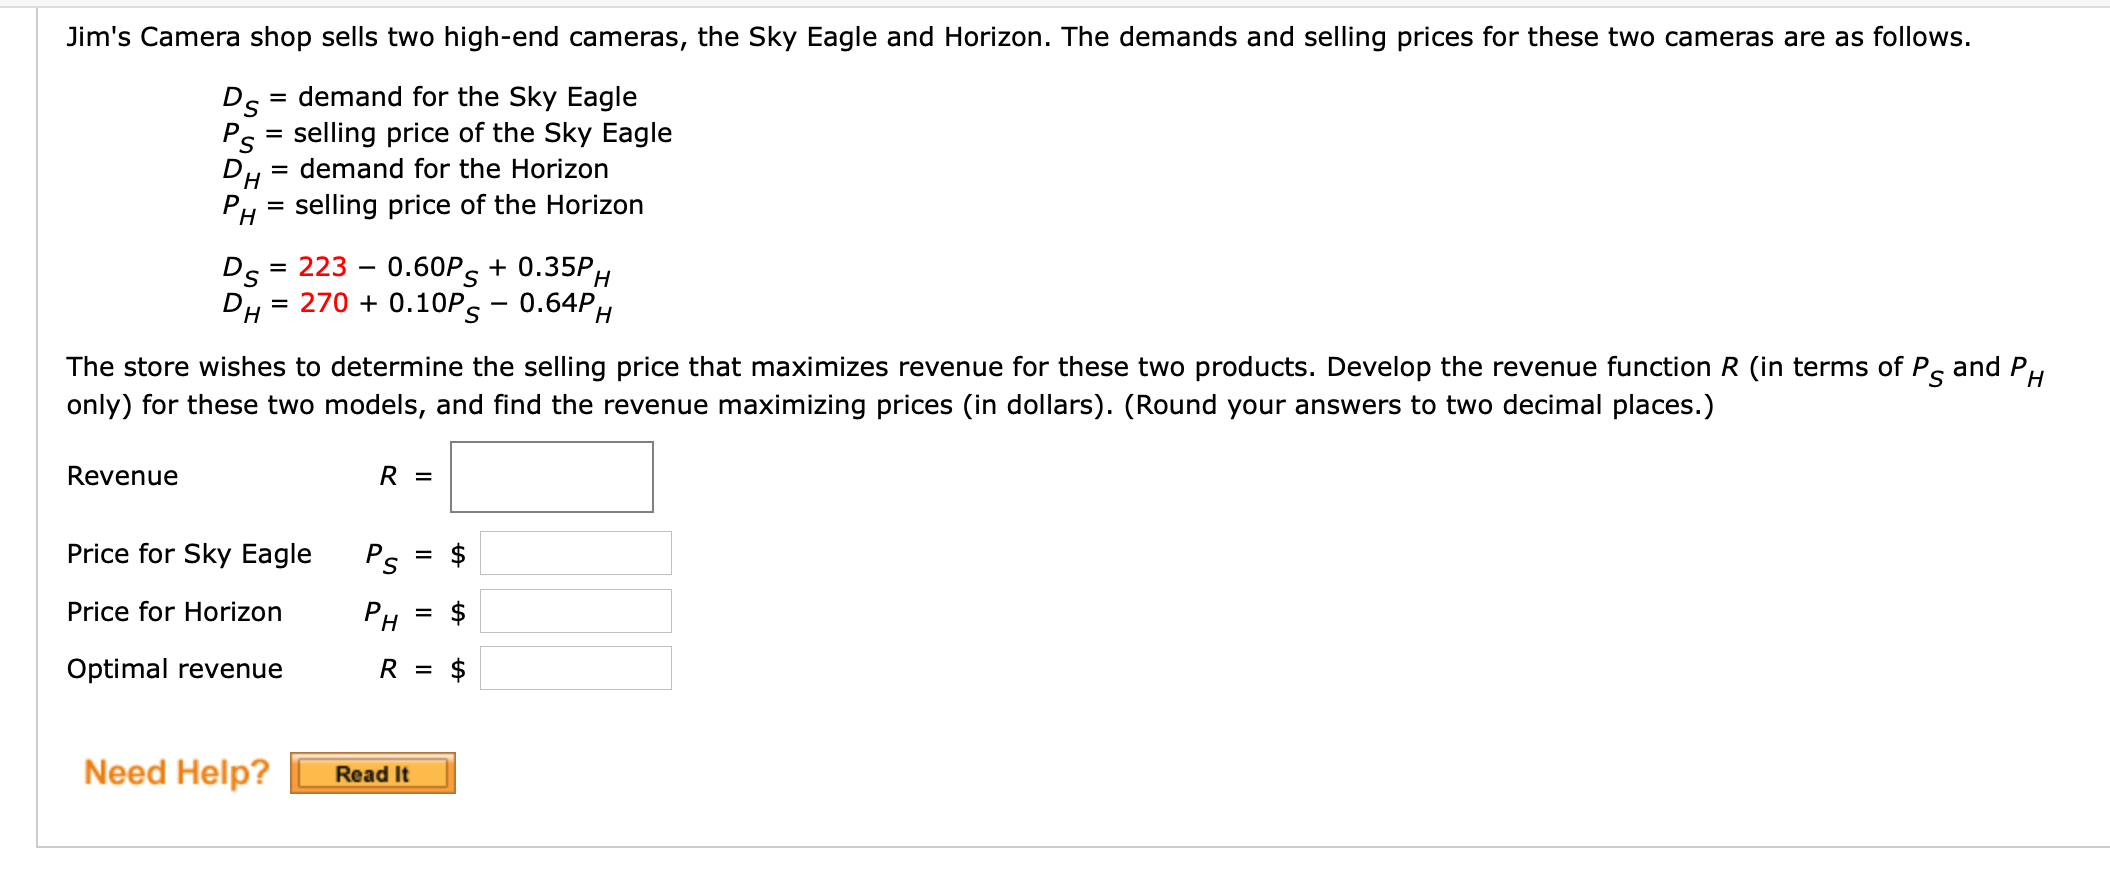Image resolution: width=2110 pixels, height=882 pixels.
Task: Click the Revenue row label
Action: click(122, 476)
